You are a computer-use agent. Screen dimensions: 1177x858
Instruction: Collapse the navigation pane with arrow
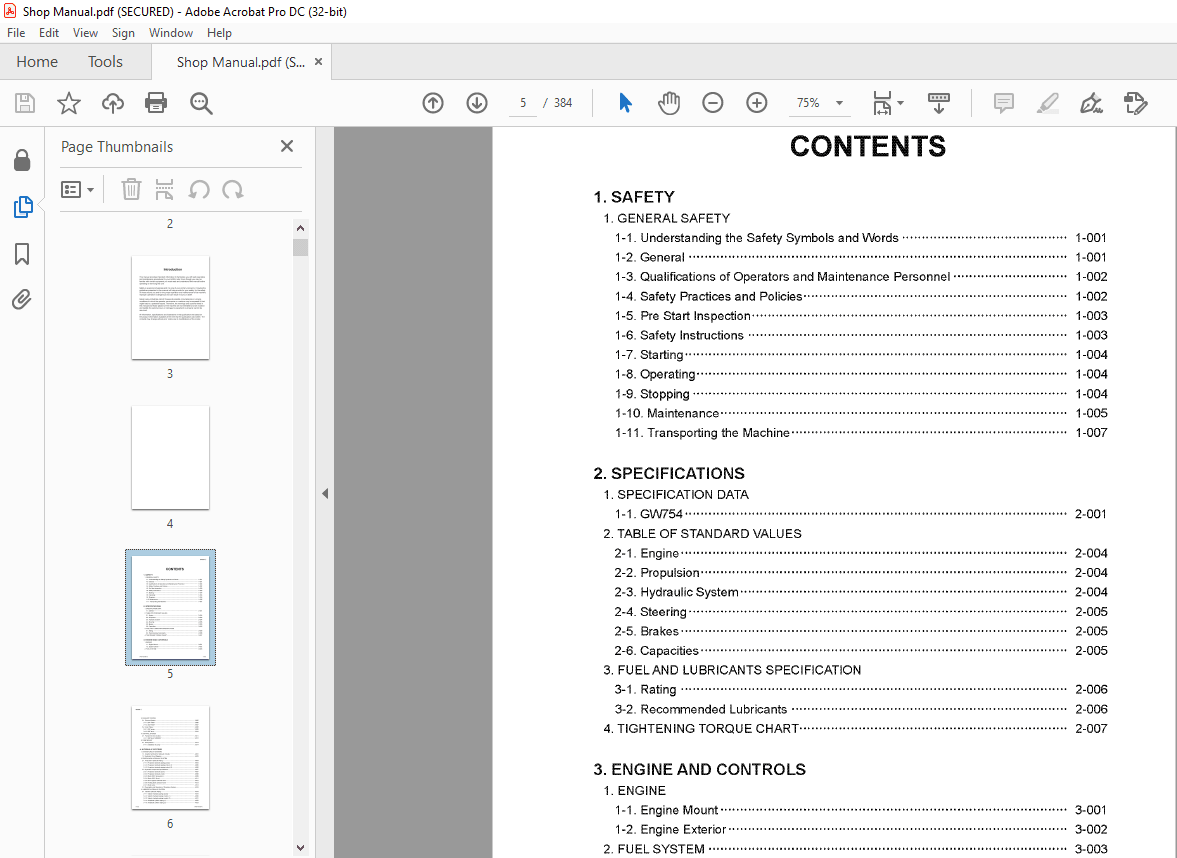pos(324,493)
